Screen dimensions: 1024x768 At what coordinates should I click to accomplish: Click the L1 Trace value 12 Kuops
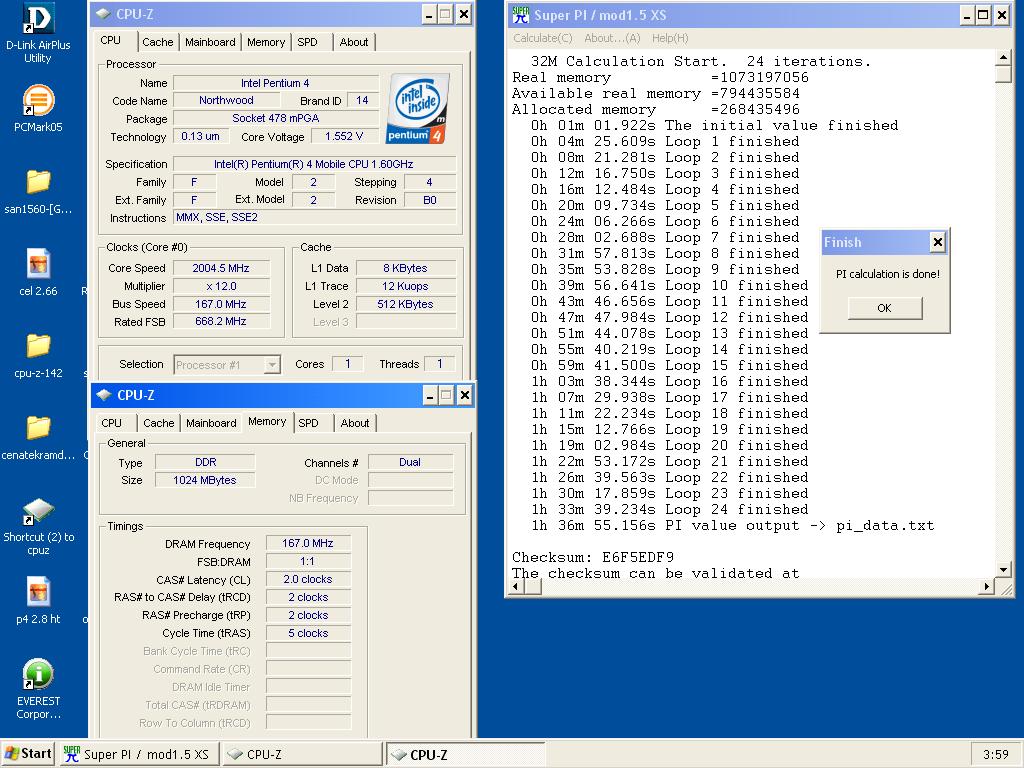pyautogui.click(x=405, y=286)
